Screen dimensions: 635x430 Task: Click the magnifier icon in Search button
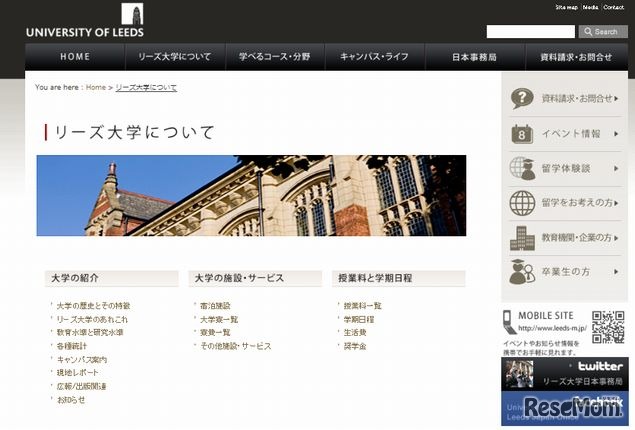pyautogui.click(x=588, y=32)
